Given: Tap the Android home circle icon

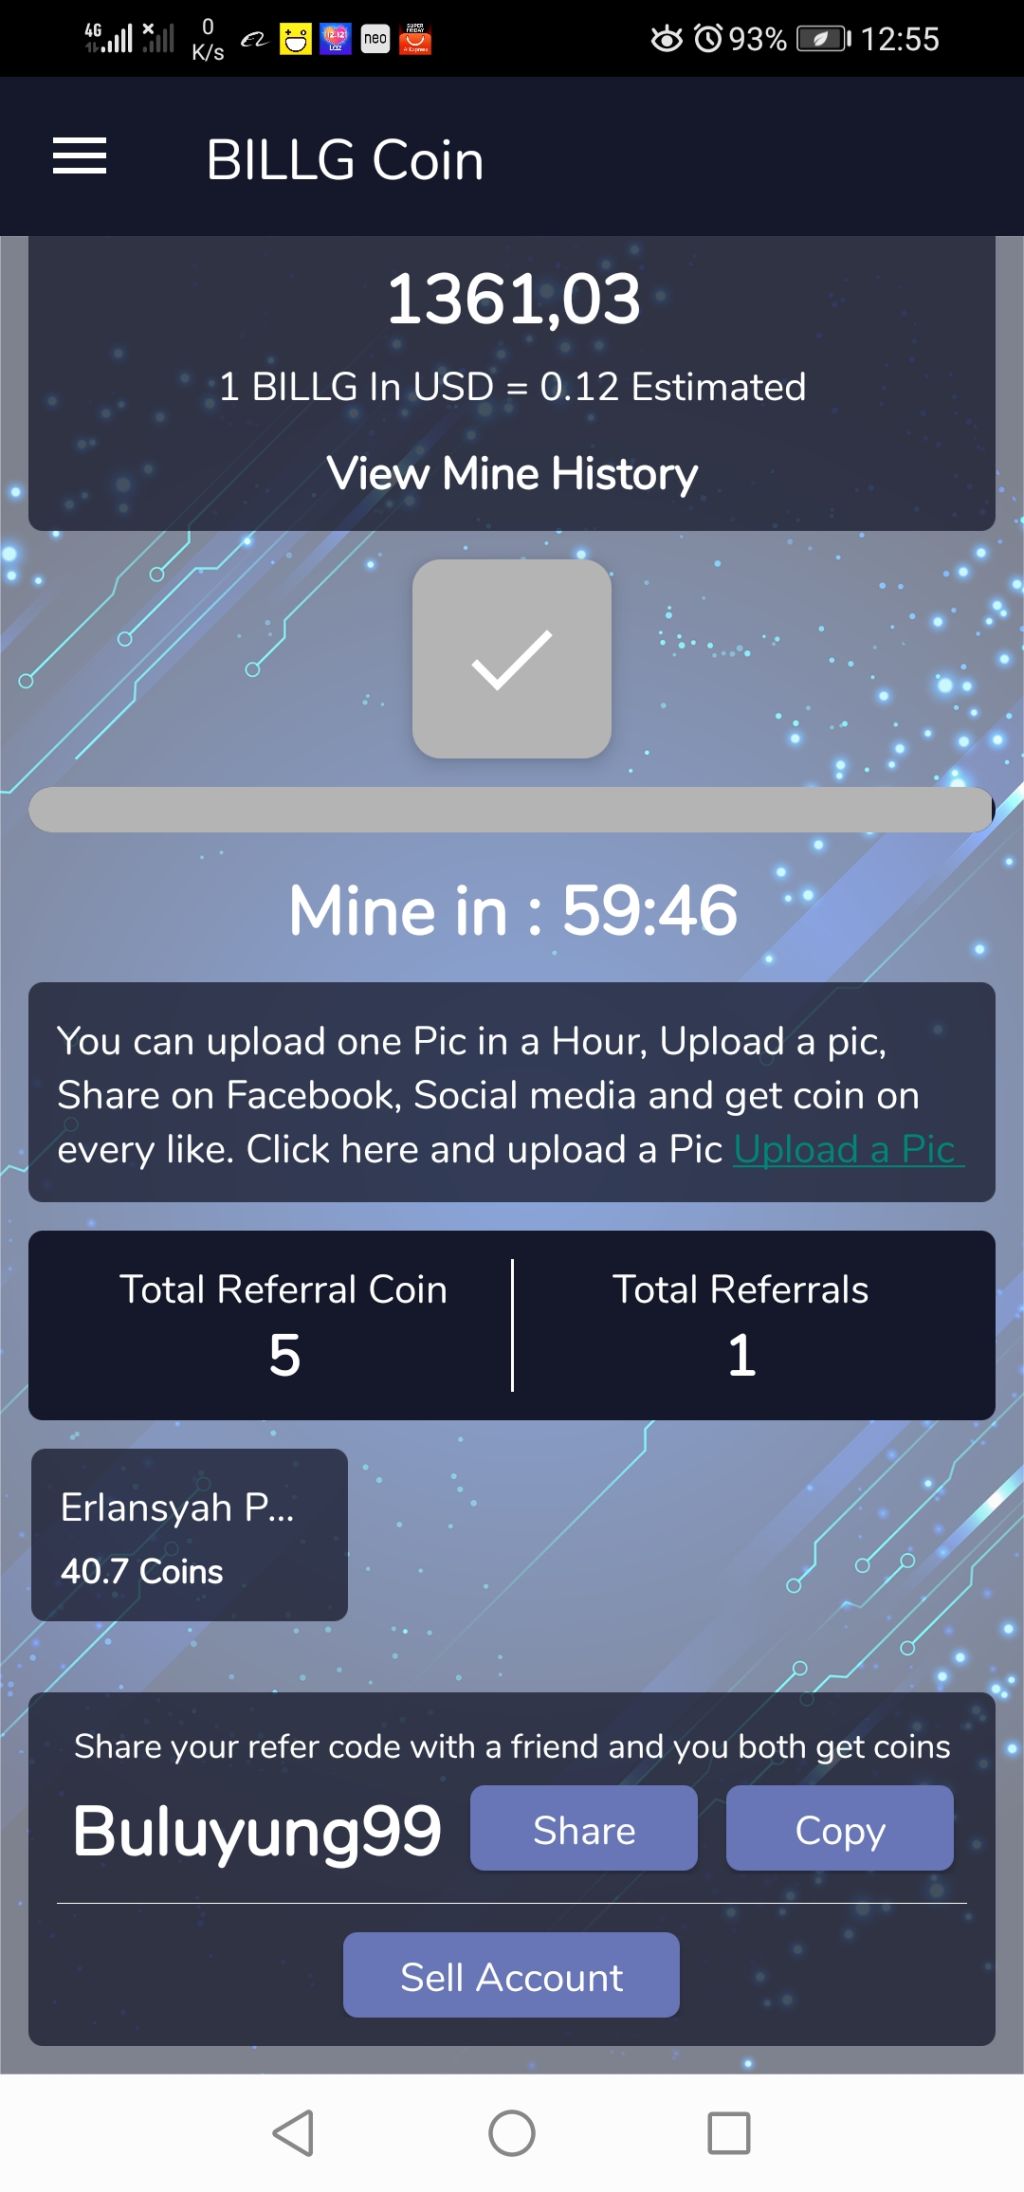Looking at the screenshot, I should (x=512, y=2133).
